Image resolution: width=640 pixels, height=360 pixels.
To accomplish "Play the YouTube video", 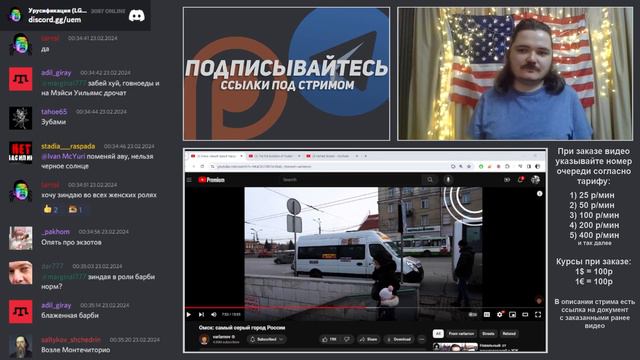I will (x=189, y=314).
